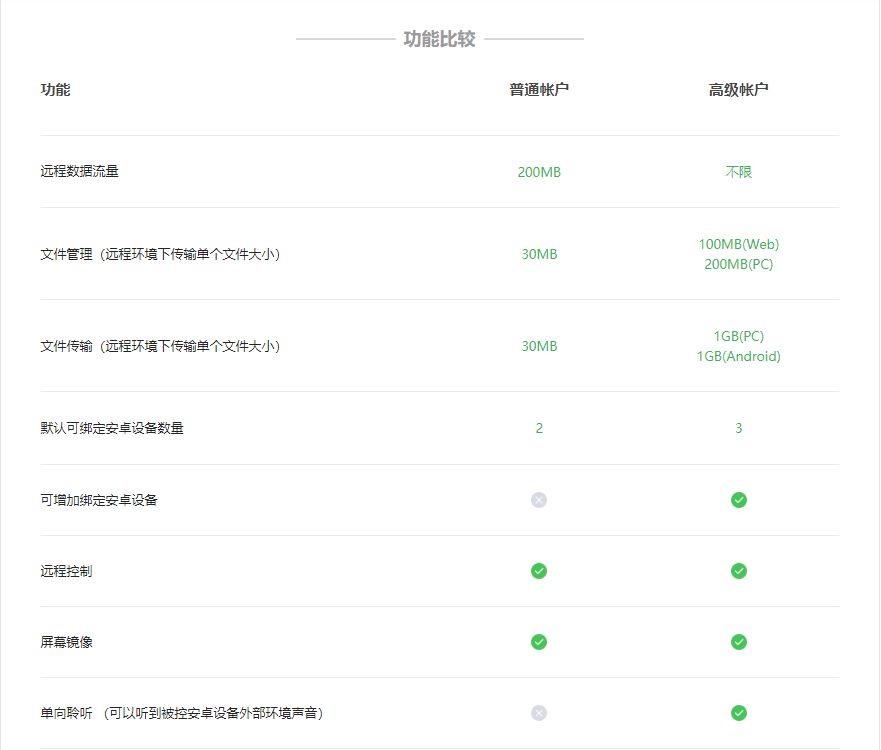Click 30MB value in the 文件管理 row
This screenshot has height=750, width=881.
tap(539, 254)
